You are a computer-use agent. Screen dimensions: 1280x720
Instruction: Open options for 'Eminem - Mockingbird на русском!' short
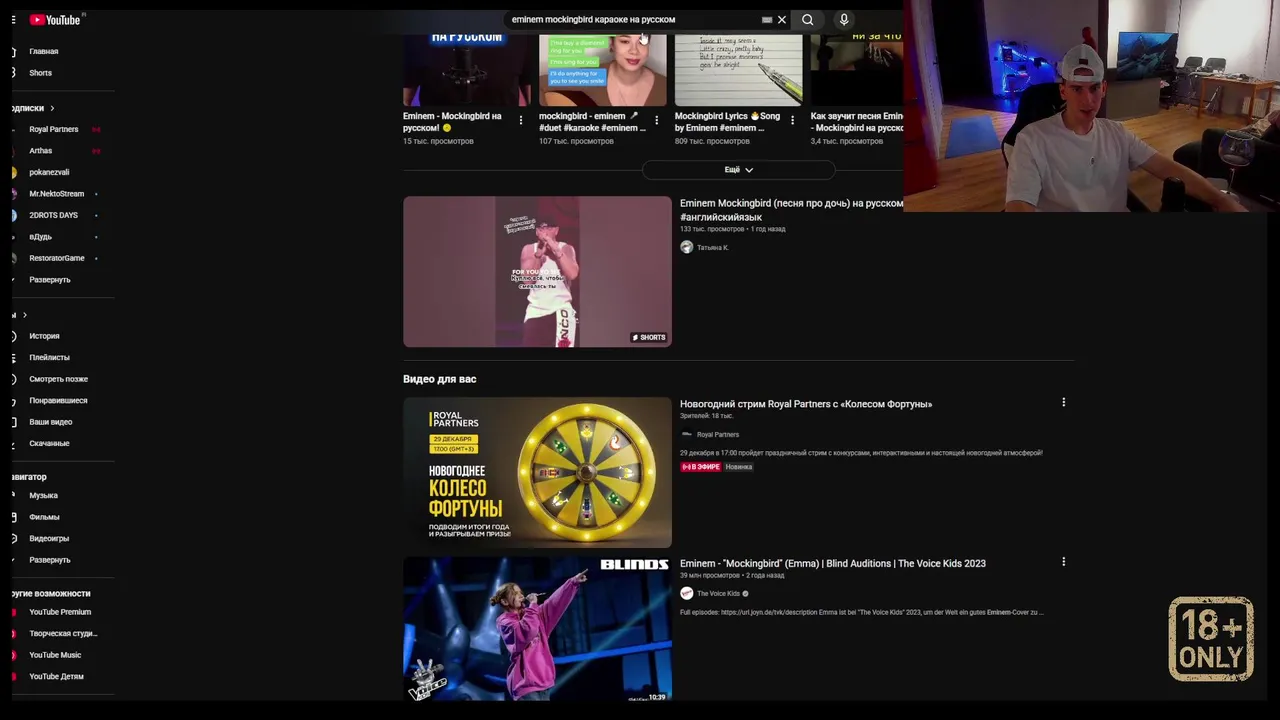point(520,120)
